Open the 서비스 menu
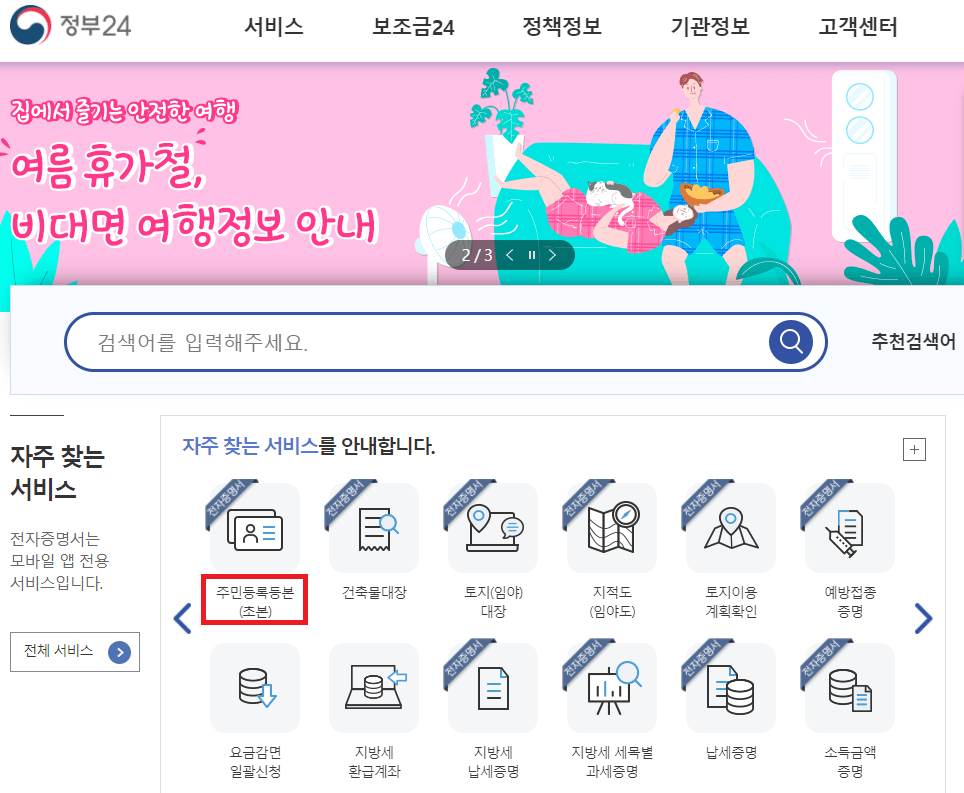Viewport: 964px width, 793px height. point(274,26)
